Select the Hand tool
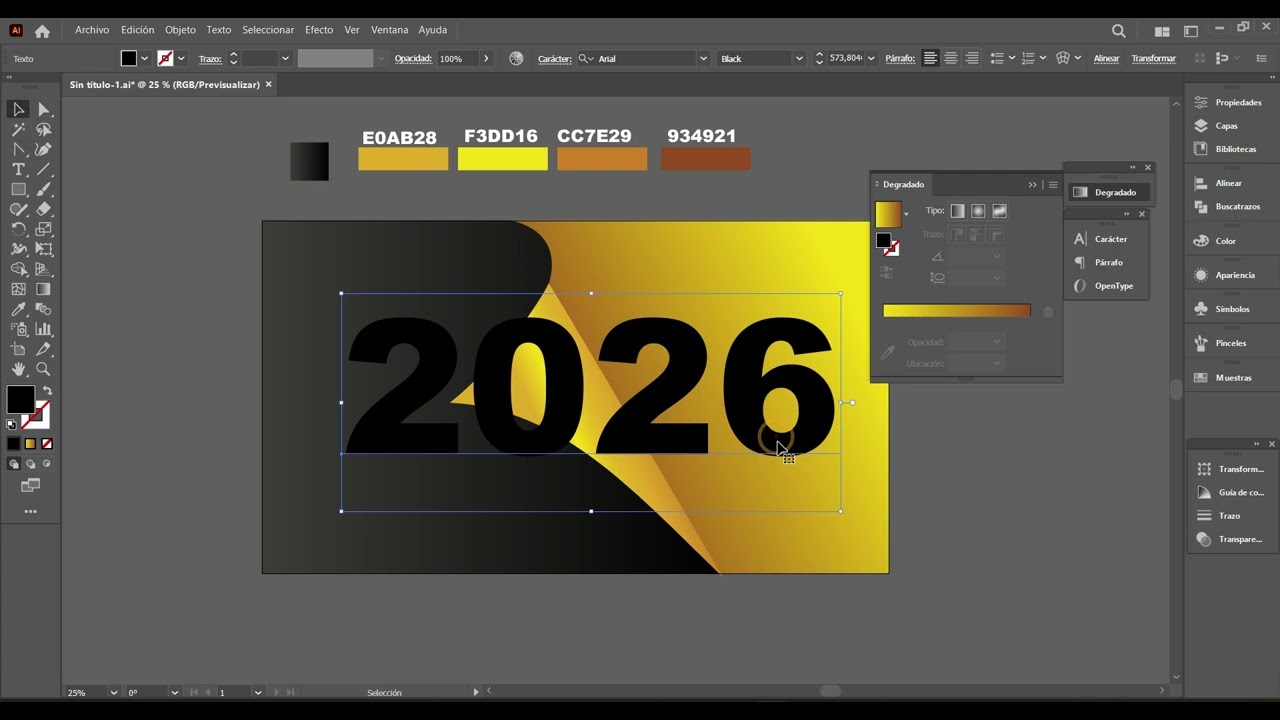The image size is (1280, 720). point(18,369)
